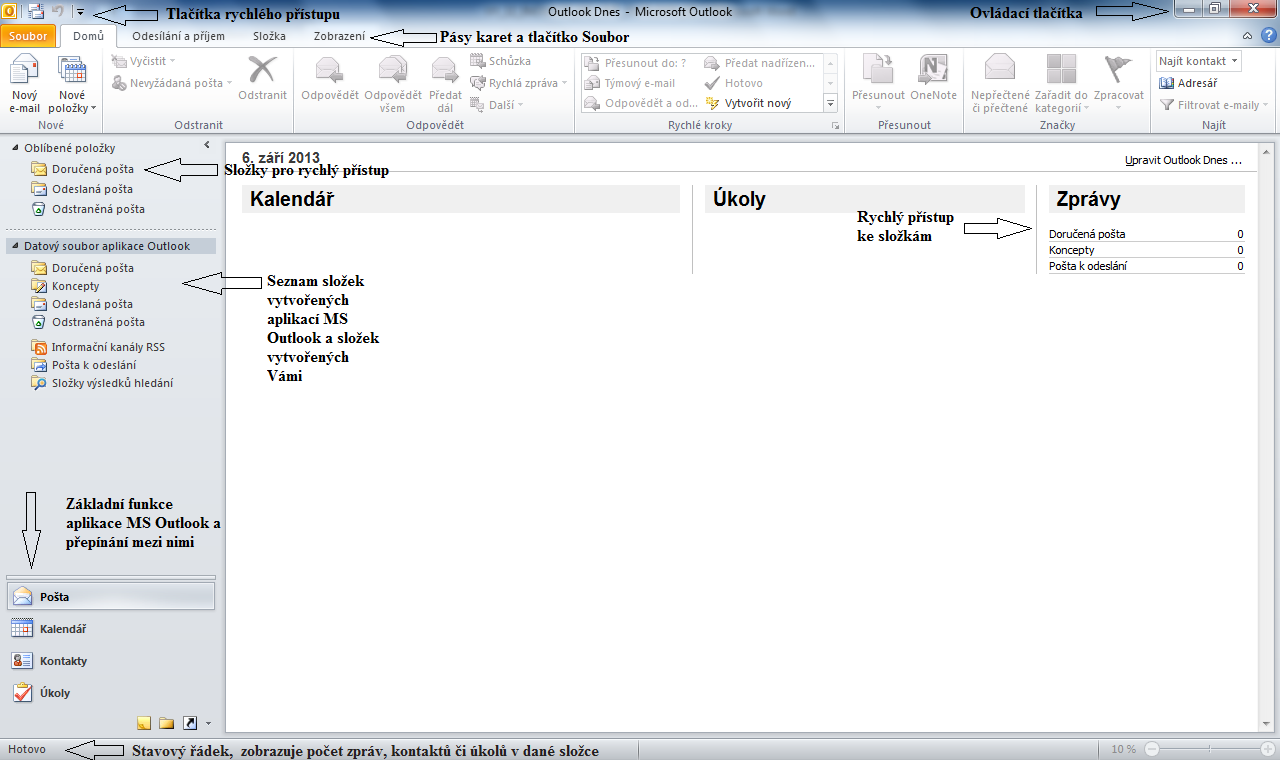Switch to Kalendář module
Image resolution: width=1280 pixels, height=760 pixels.
pos(110,629)
